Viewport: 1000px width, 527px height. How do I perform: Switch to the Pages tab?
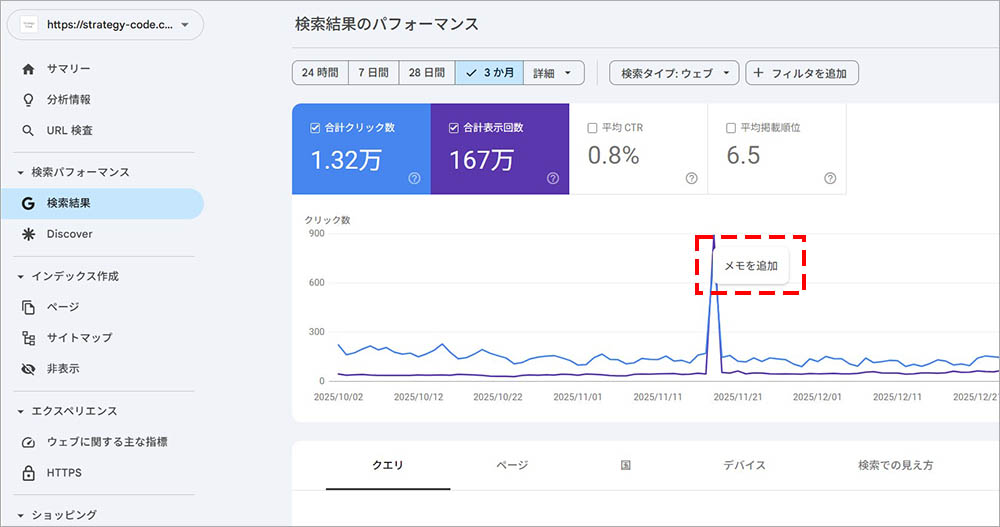pos(512,465)
